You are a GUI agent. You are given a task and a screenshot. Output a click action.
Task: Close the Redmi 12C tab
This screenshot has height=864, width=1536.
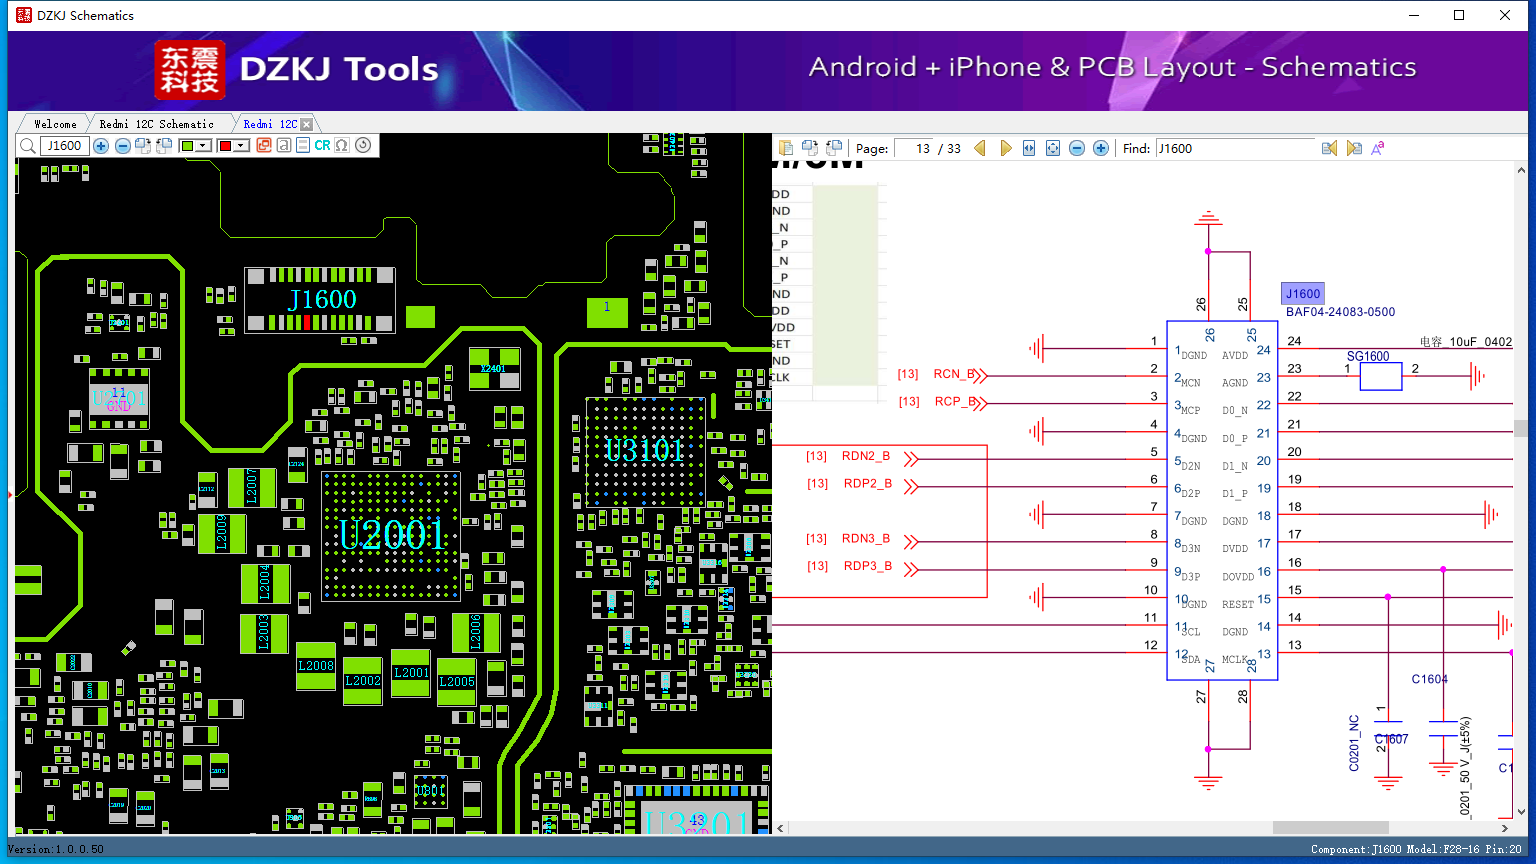pyautogui.click(x=307, y=124)
